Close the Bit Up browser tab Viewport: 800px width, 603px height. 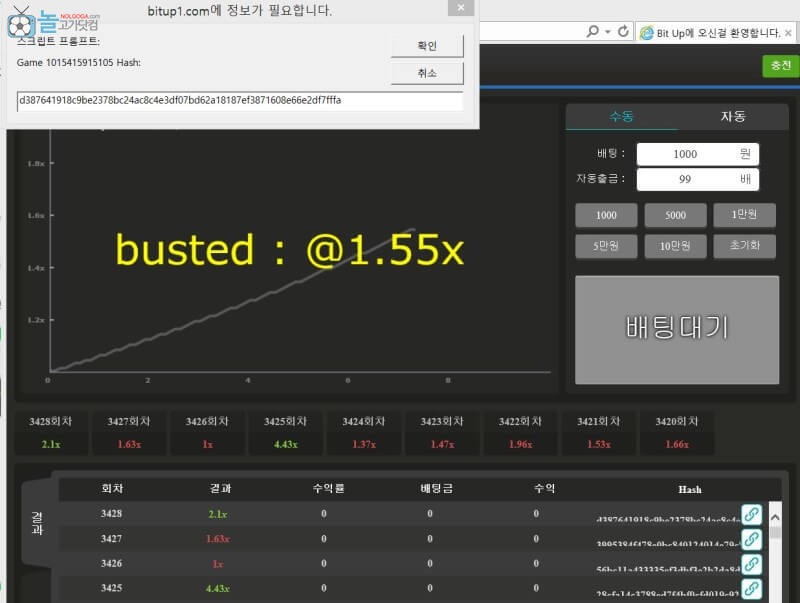pyautogui.click(x=788, y=33)
